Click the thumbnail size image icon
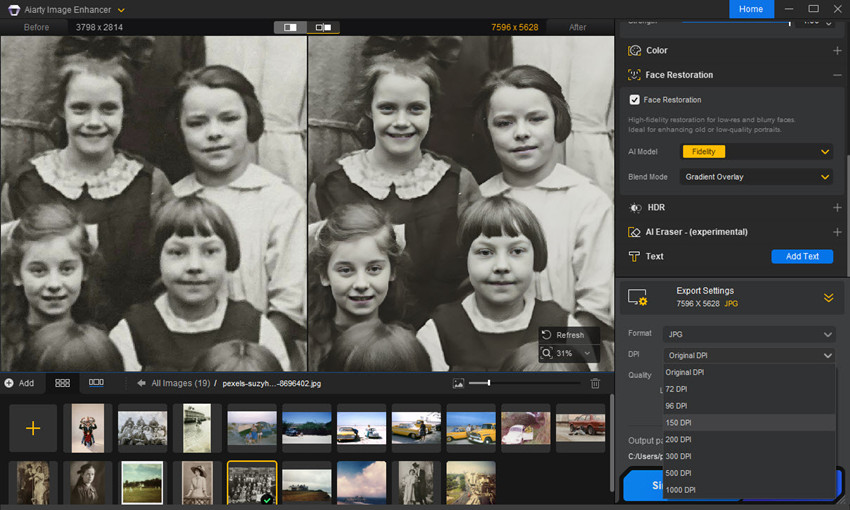This screenshot has height=510, width=850. (x=458, y=384)
